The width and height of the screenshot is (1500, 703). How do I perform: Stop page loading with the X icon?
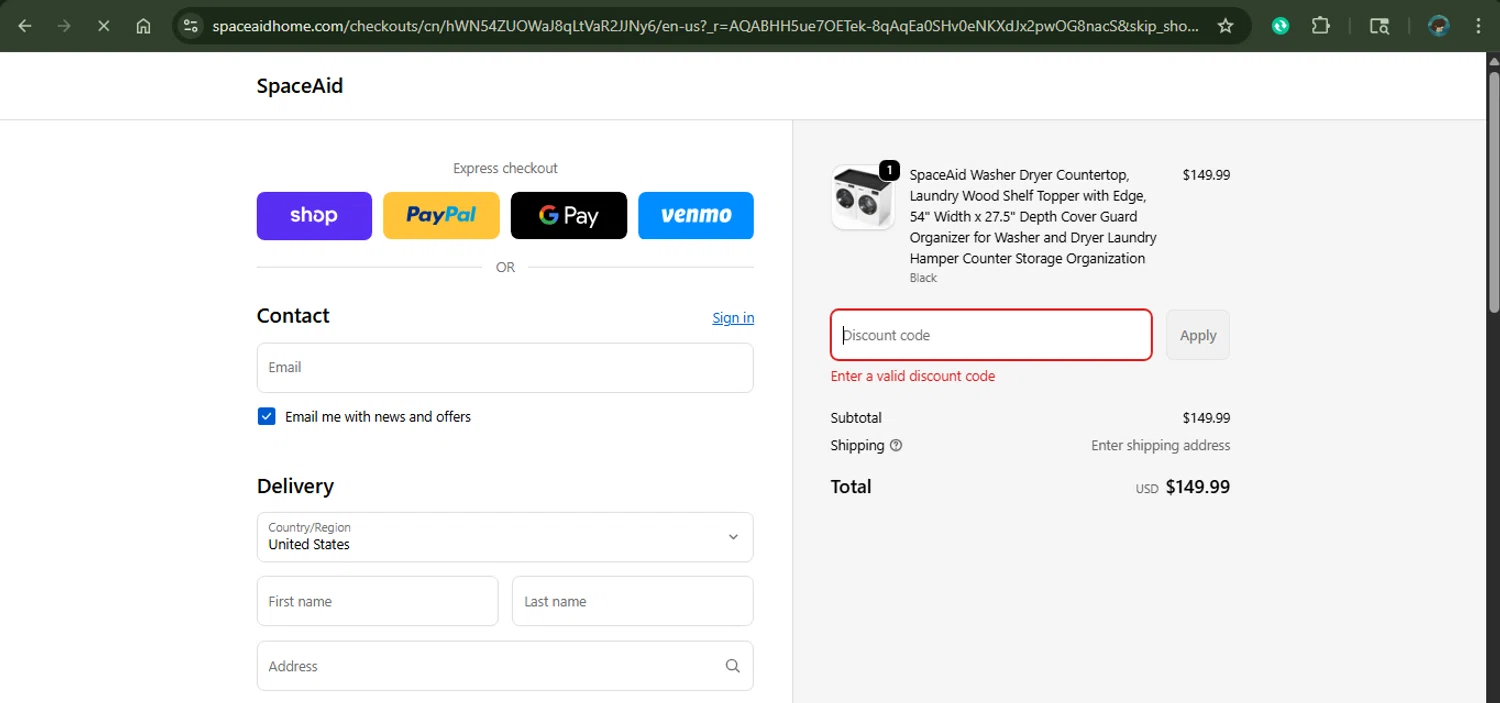coord(103,26)
